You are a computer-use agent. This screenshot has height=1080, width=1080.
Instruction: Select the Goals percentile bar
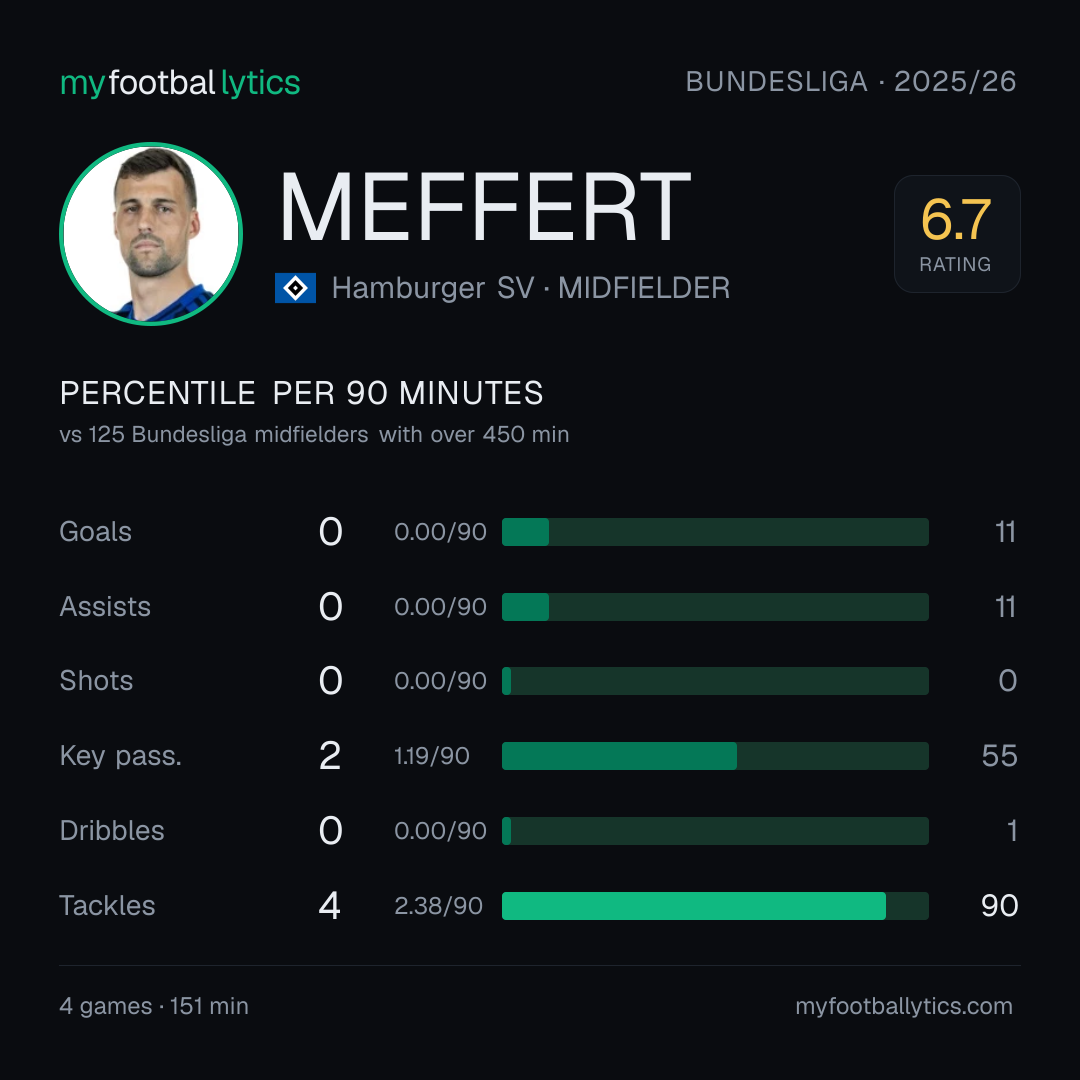[715, 532]
